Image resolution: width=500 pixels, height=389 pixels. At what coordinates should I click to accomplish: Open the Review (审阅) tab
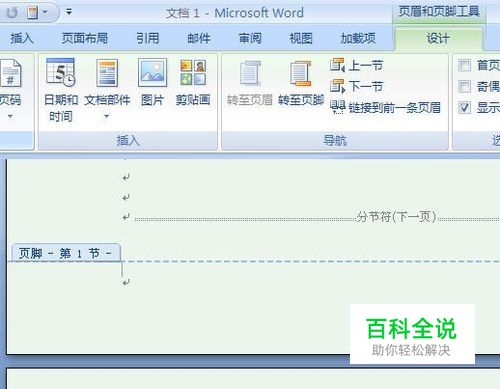[x=250, y=38]
